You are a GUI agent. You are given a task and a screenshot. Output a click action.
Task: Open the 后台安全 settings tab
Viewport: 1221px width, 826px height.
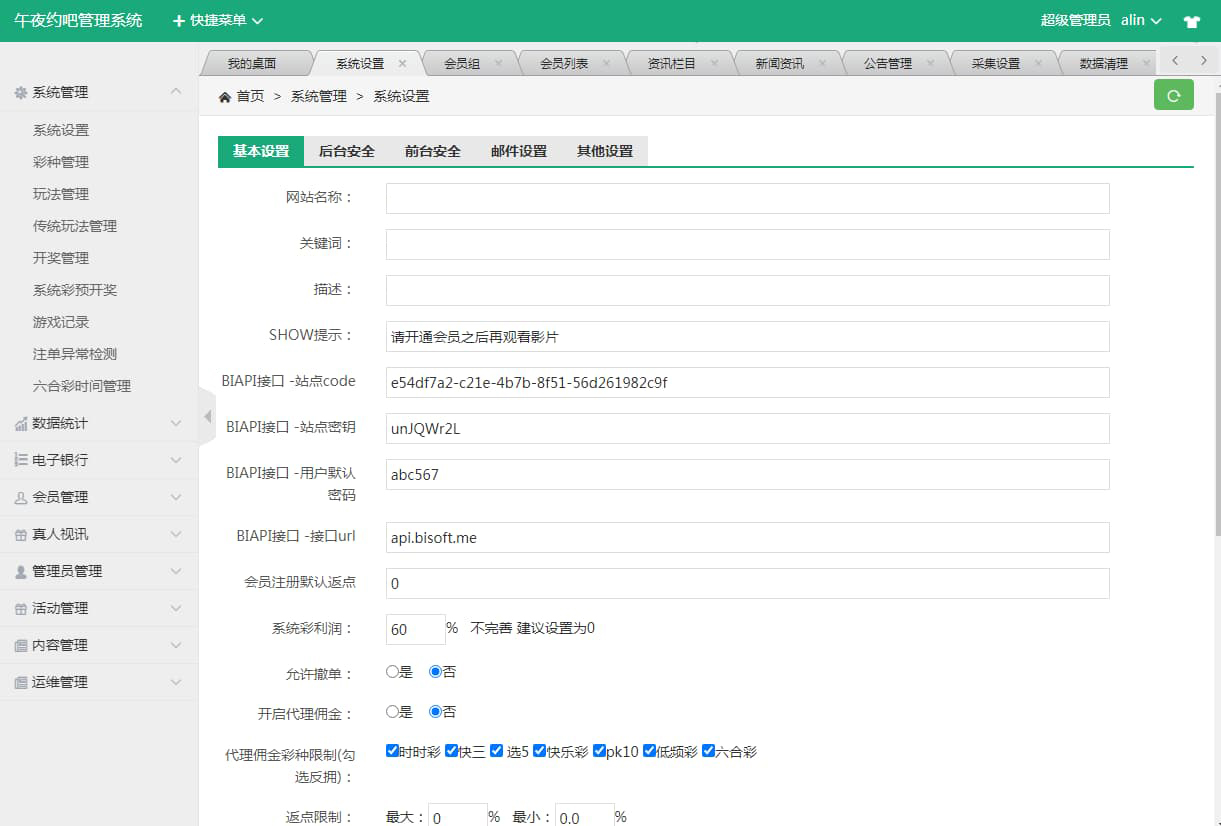[346, 151]
